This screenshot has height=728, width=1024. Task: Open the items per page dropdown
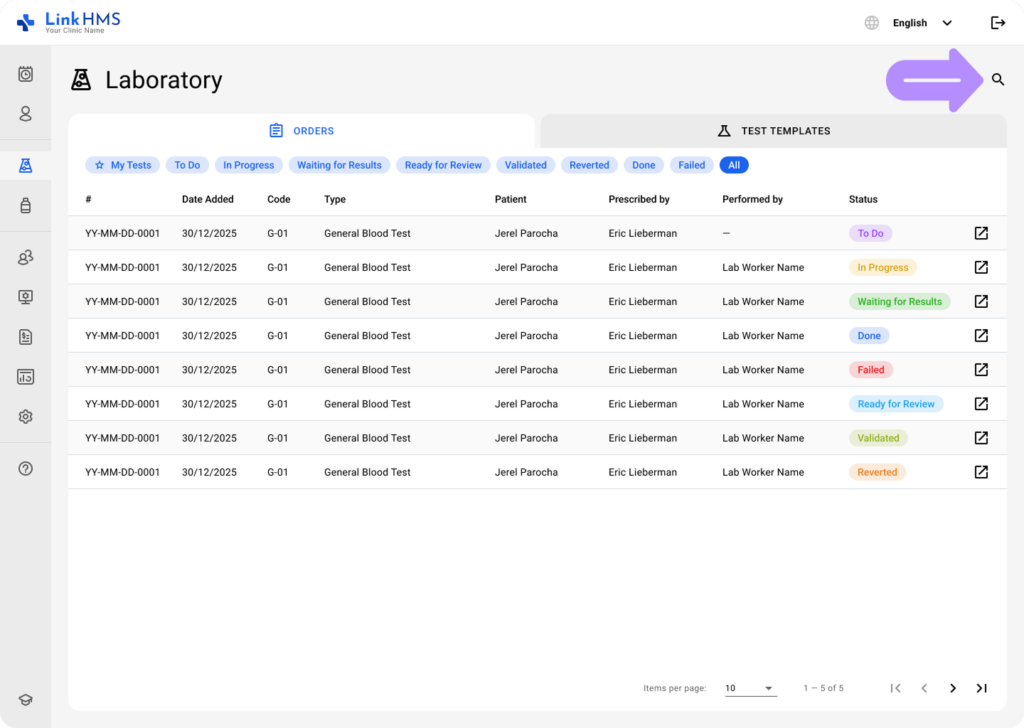click(750, 688)
